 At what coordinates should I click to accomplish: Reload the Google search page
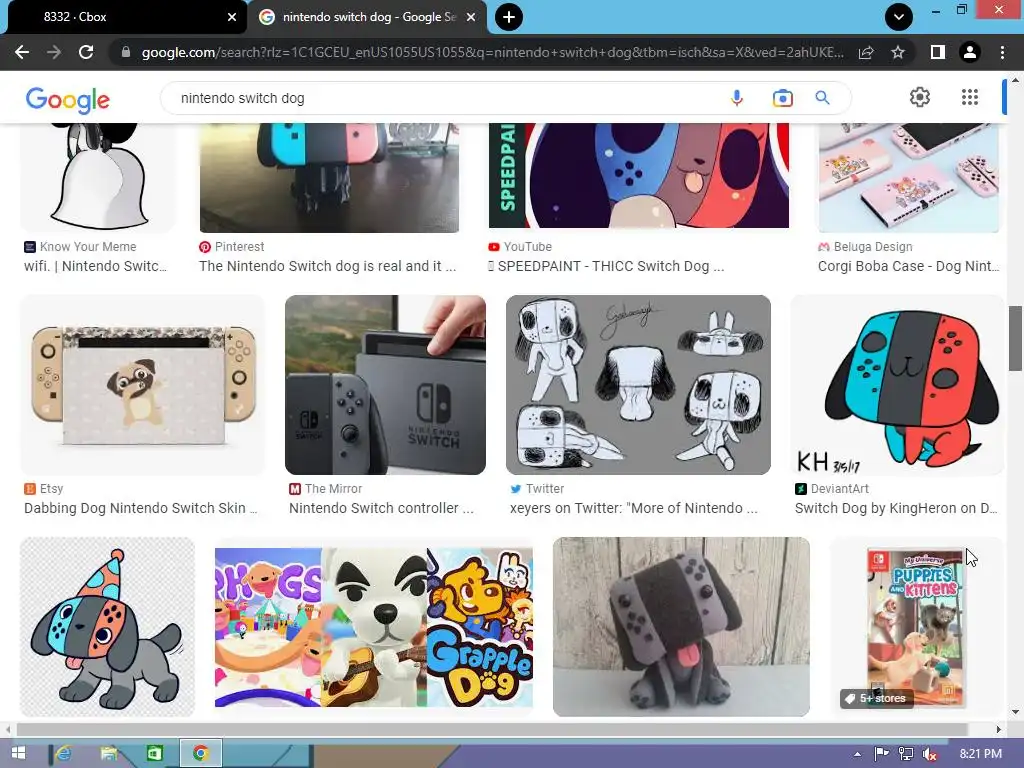[x=86, y=52]
